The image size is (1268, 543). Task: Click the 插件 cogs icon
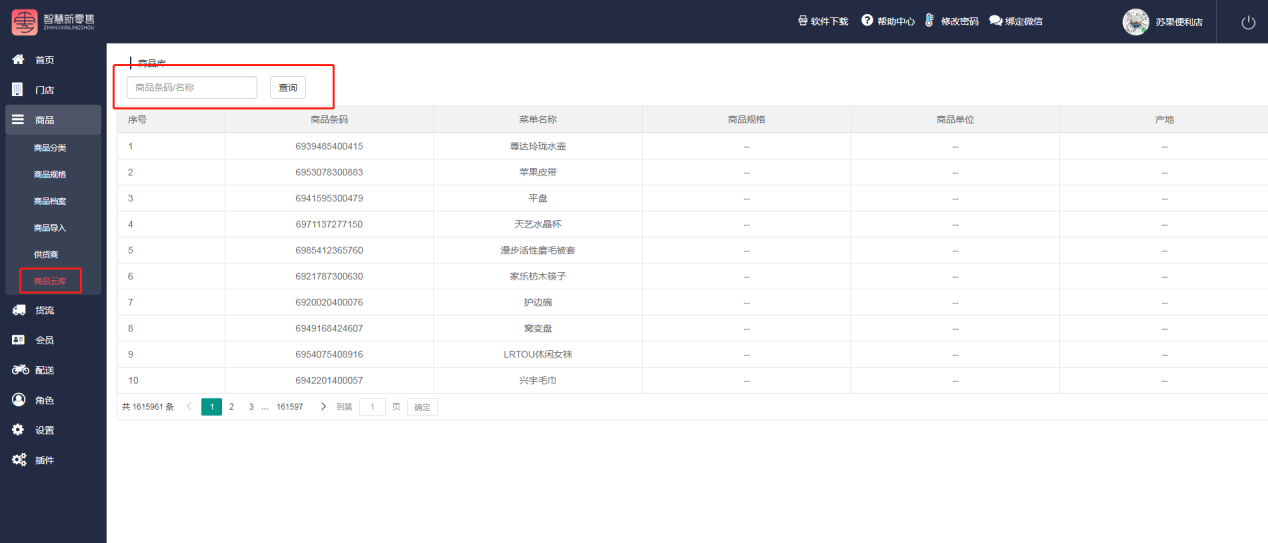tap(19, 460)
